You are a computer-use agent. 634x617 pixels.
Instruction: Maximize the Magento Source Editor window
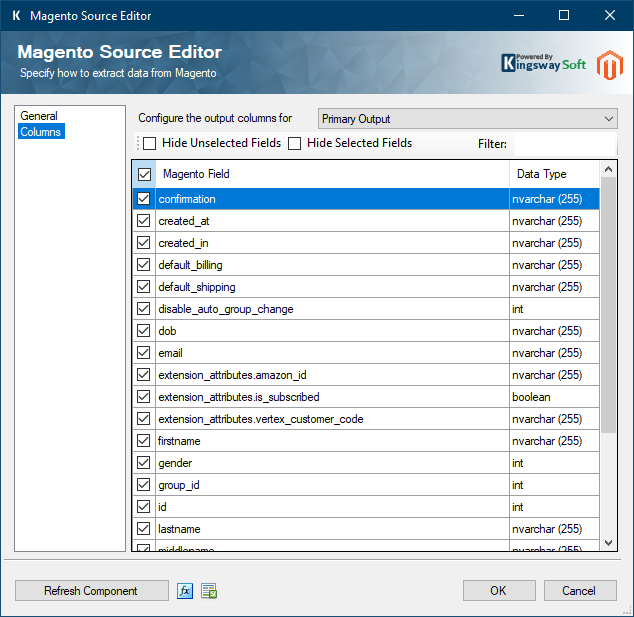(x=564, y=15)
